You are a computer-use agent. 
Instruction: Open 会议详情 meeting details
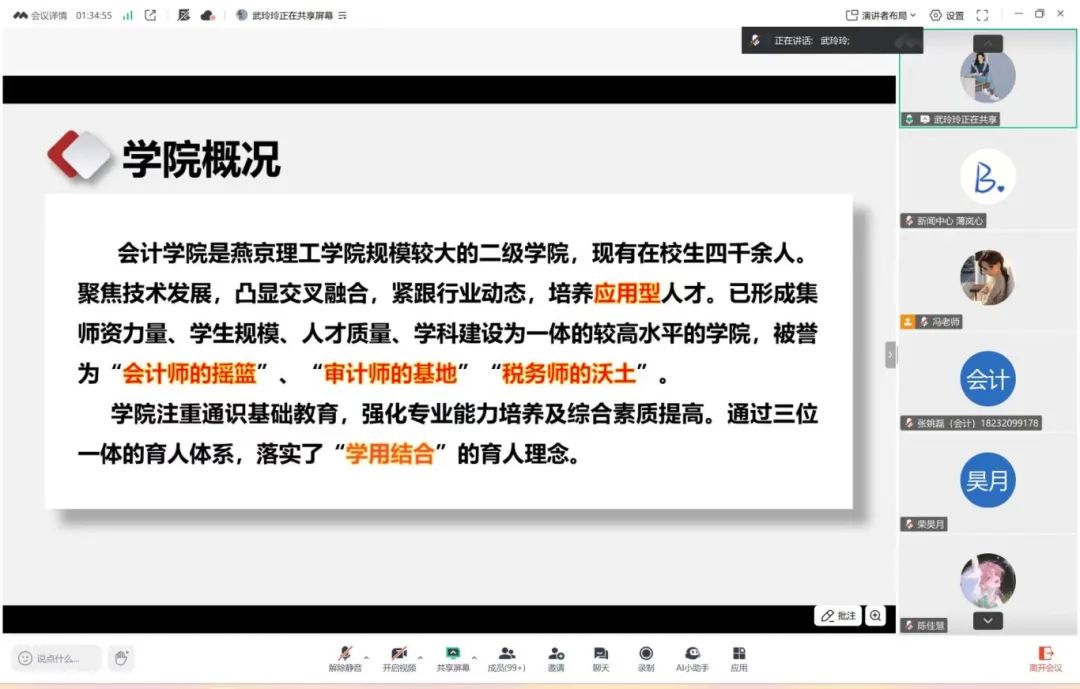40,15
